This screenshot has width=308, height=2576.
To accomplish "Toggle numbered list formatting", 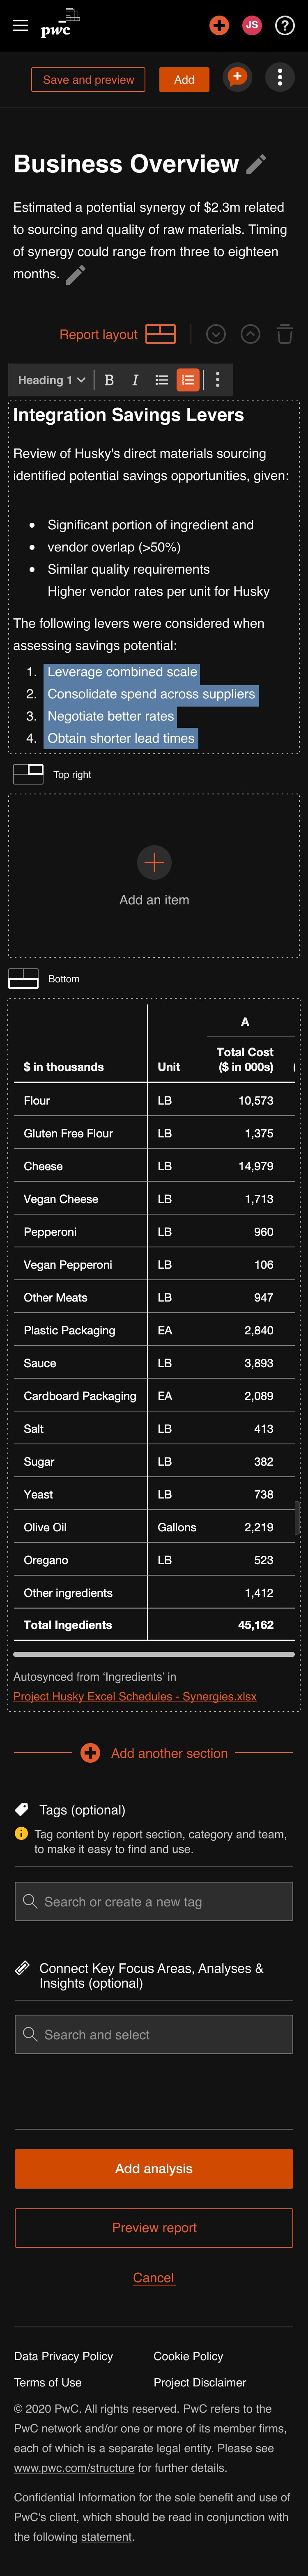I will click(x=187, y=380).
